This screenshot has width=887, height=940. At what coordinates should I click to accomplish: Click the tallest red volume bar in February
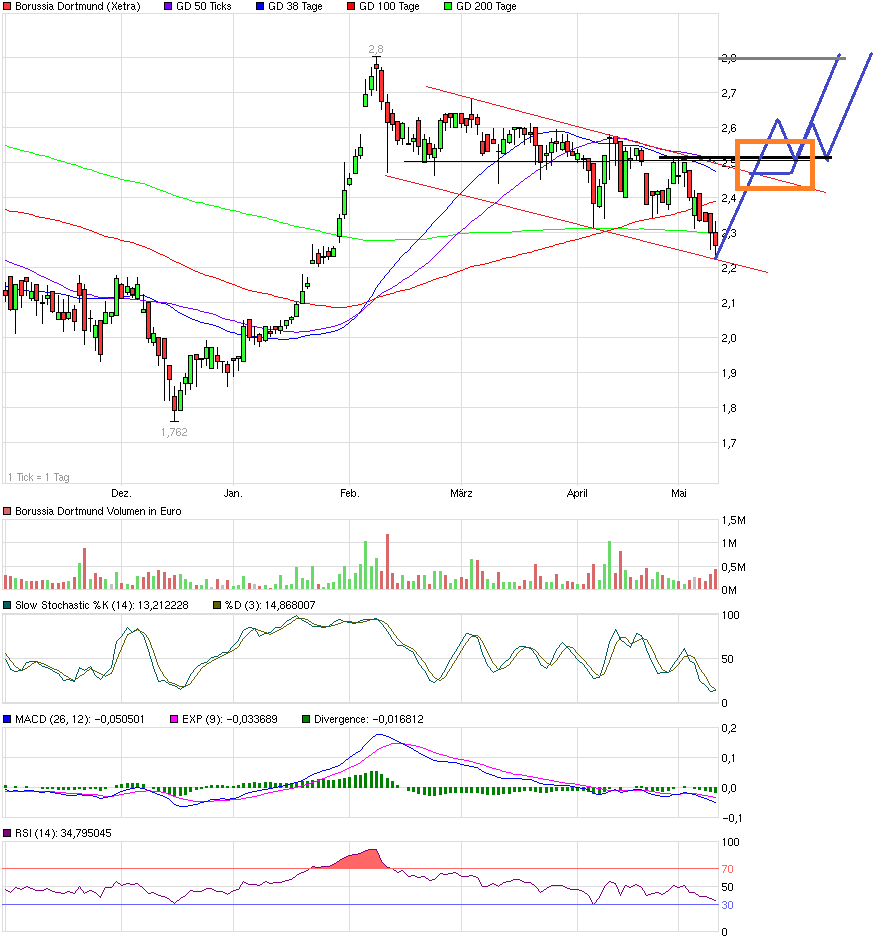point(388,562)
